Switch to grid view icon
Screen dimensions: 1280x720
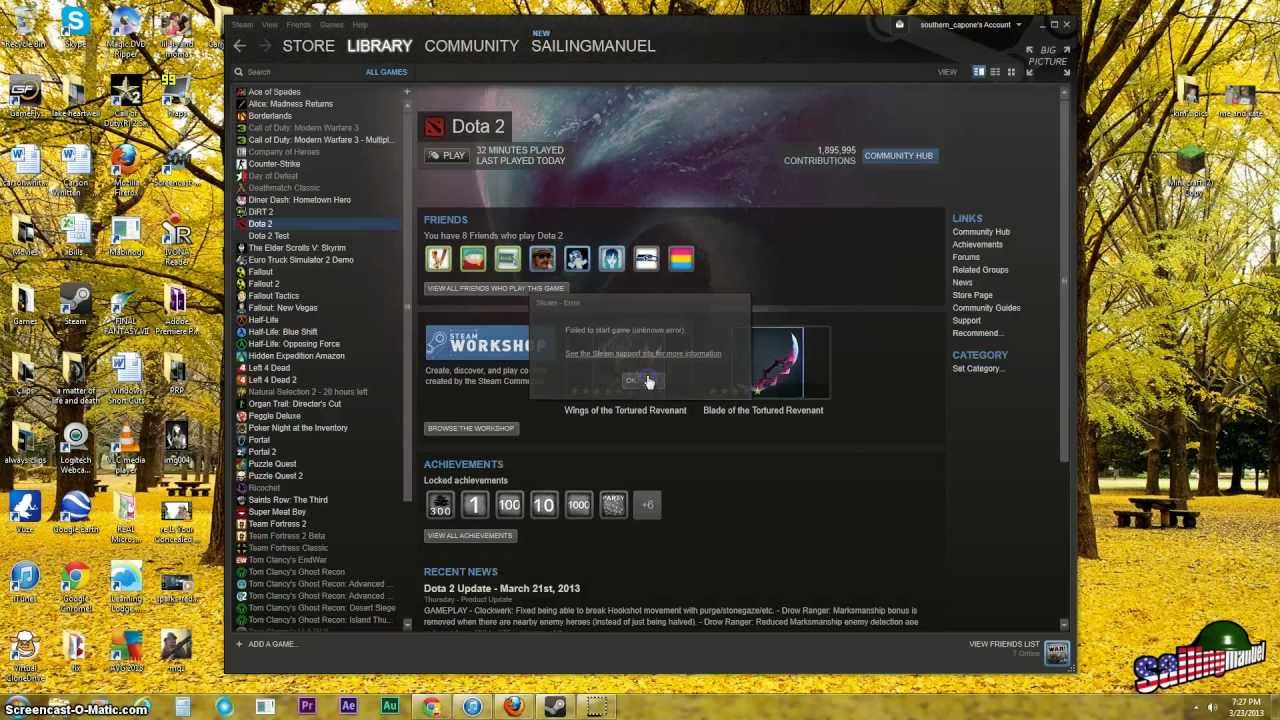(x=1011, y=72)
